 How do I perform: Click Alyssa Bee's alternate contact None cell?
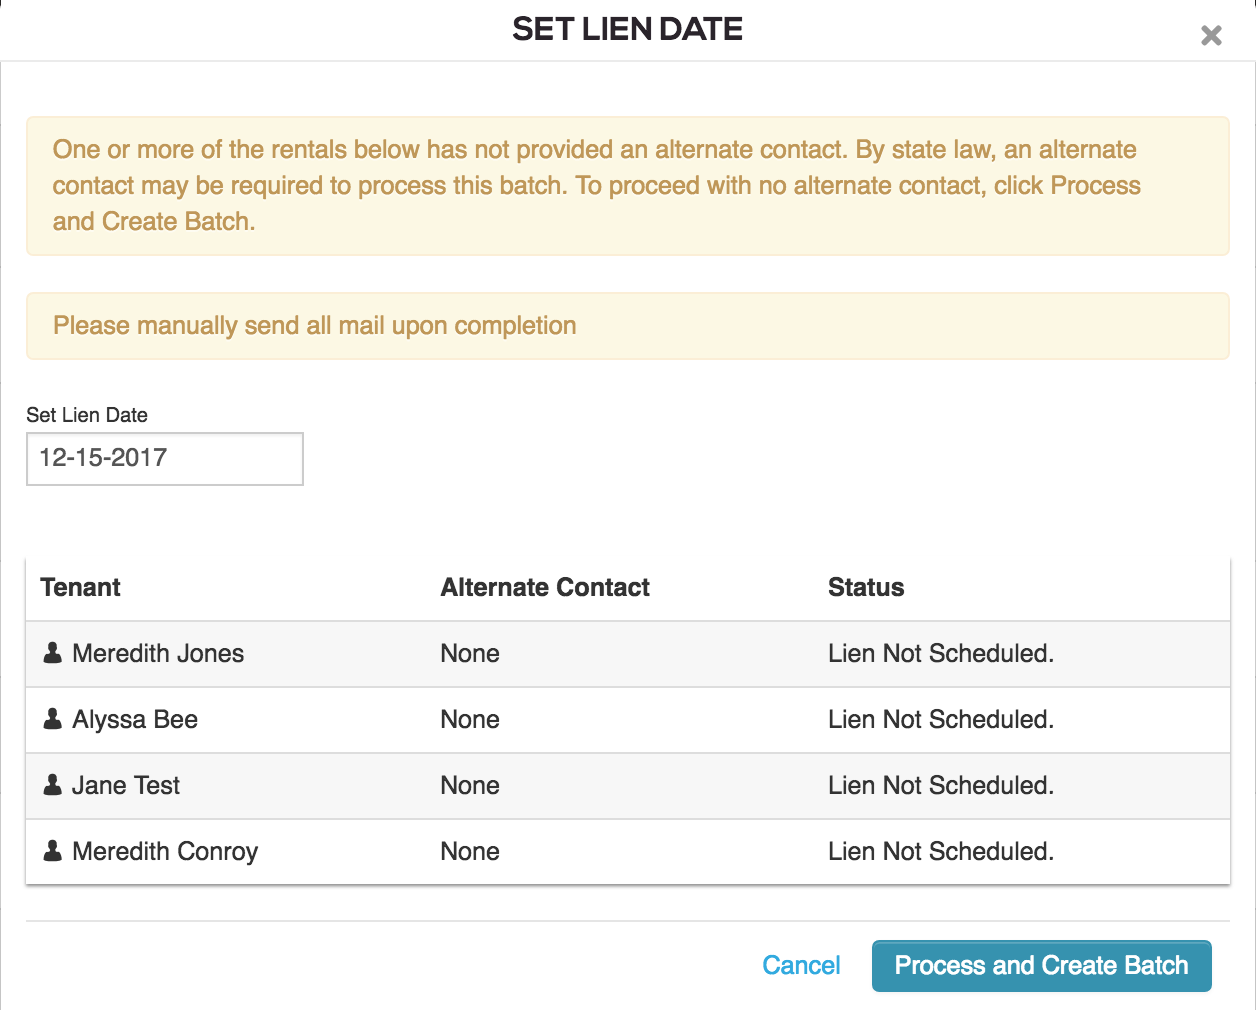[x=470, y=719]
